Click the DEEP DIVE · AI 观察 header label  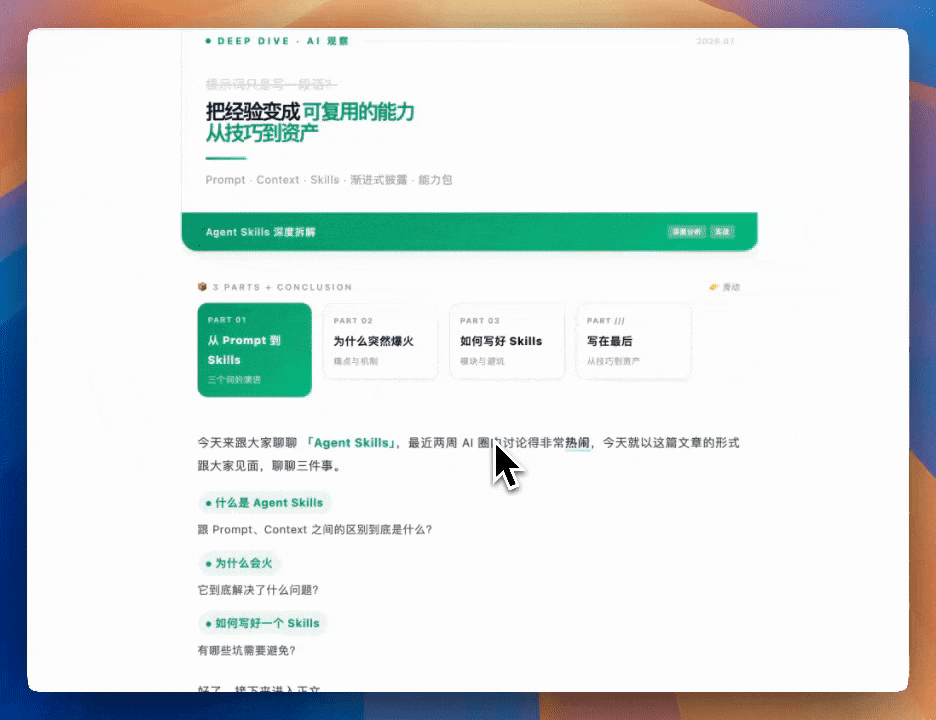click(x=282, y=41)
